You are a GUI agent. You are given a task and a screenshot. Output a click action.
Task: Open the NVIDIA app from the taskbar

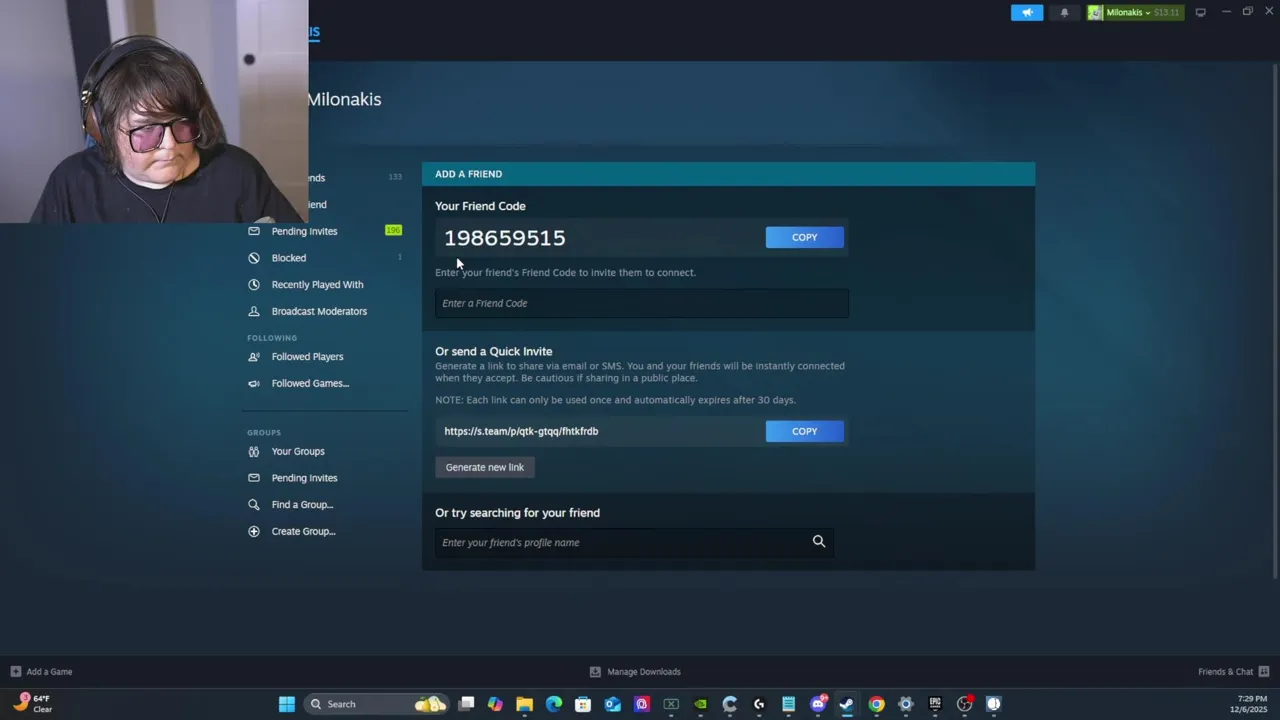(700, 704)
